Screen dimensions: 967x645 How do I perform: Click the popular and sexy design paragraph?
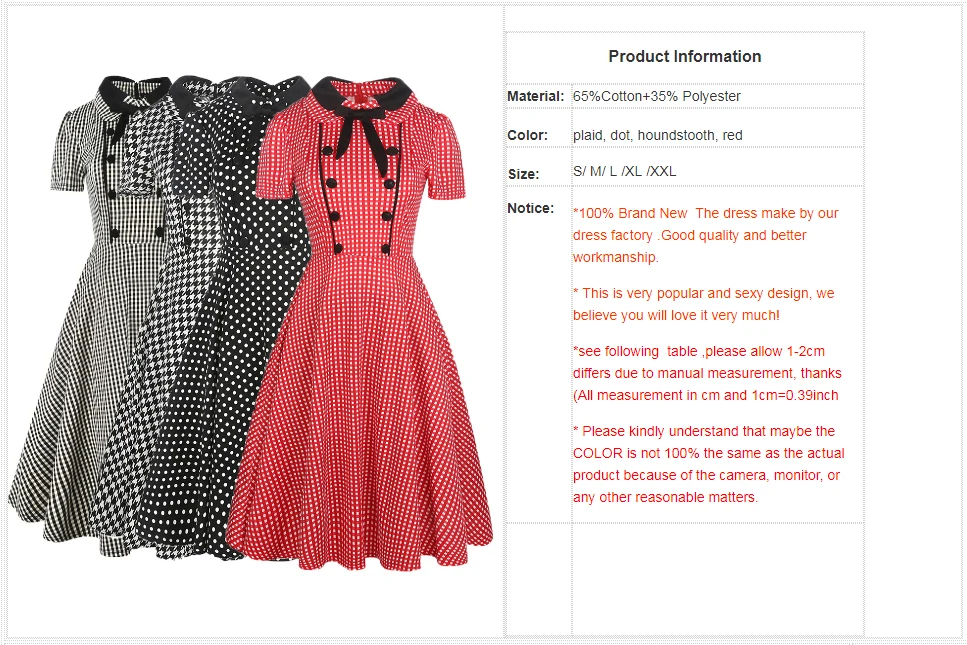(703, 304)
